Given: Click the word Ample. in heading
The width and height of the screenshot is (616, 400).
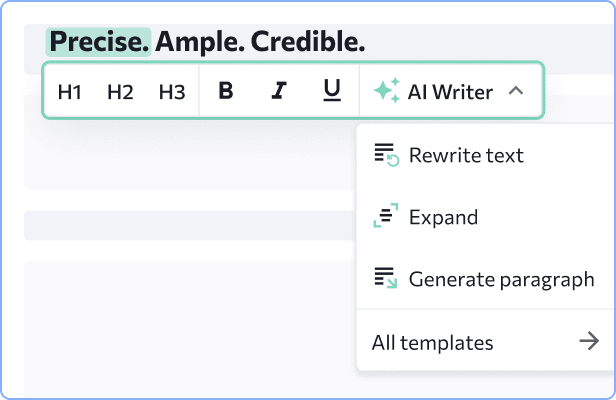Looking at the screenshot, I should click(x=200, y=42).
